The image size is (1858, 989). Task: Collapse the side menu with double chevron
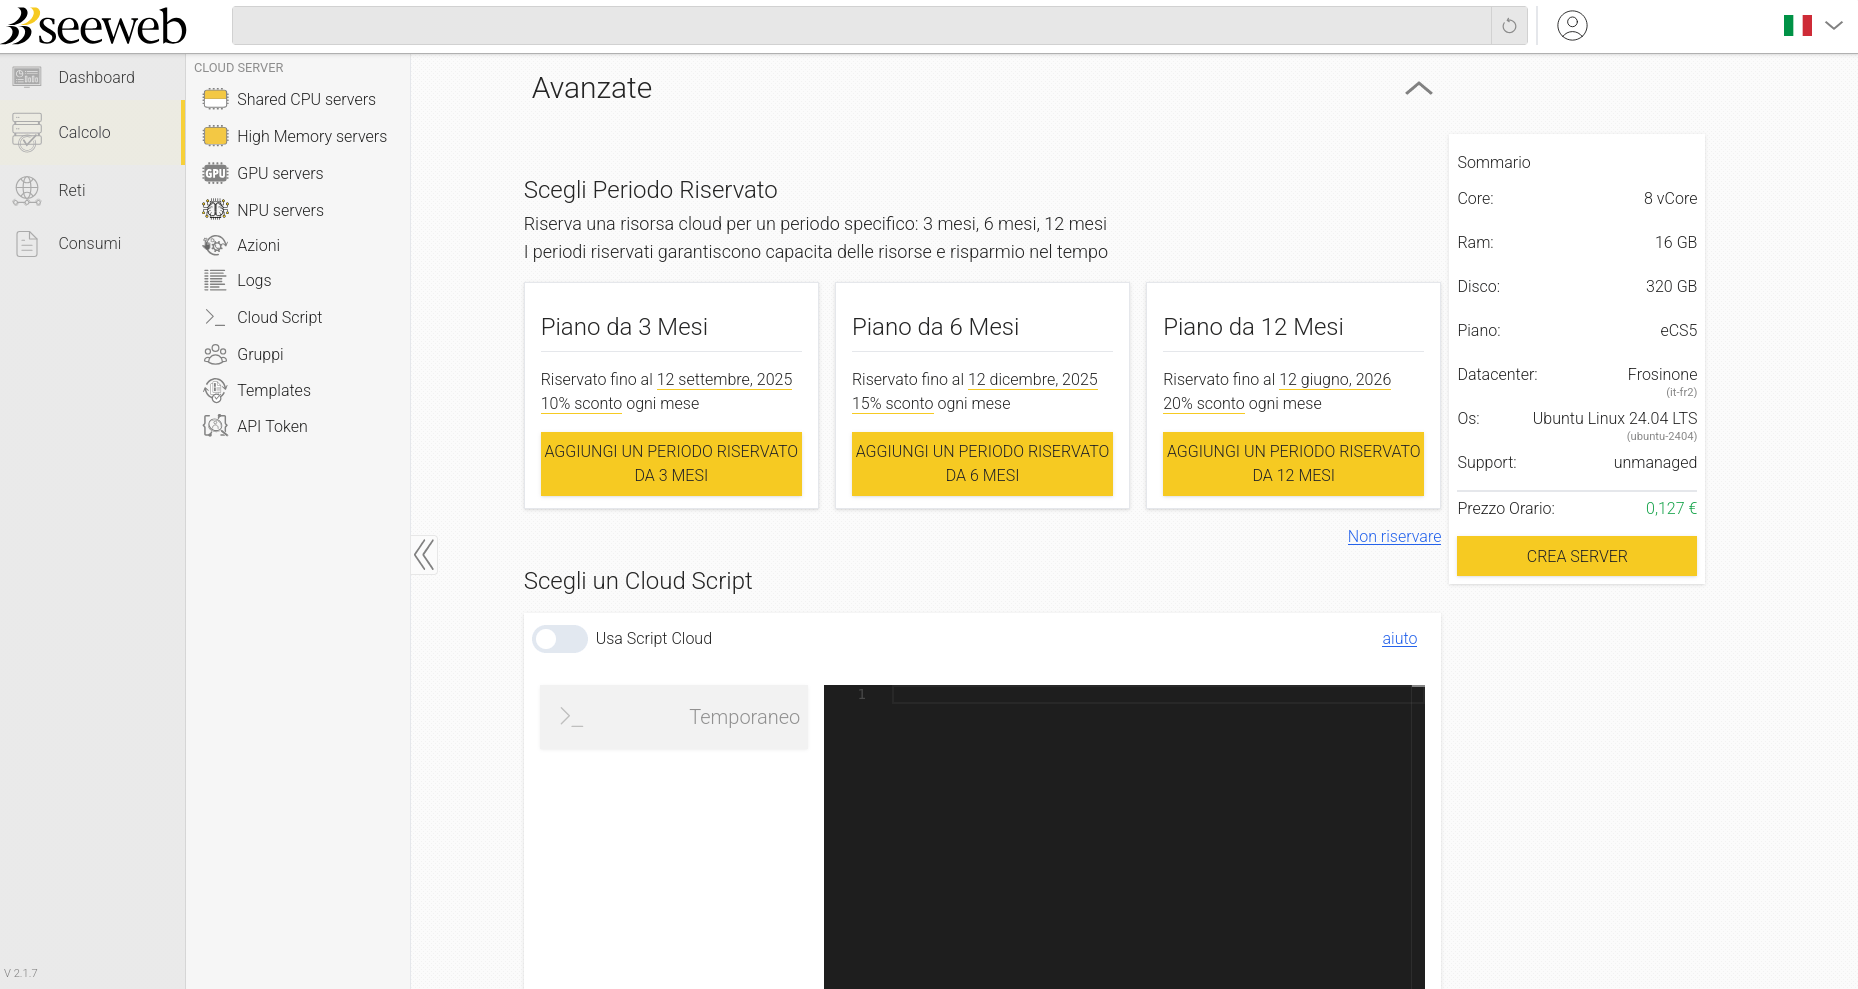[x=424, y=554]
